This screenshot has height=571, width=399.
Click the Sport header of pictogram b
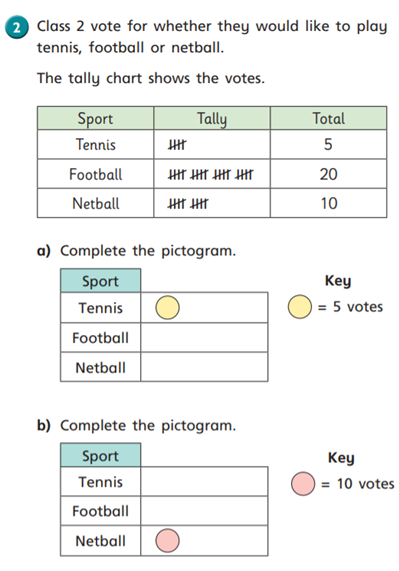tap(100, 455)
